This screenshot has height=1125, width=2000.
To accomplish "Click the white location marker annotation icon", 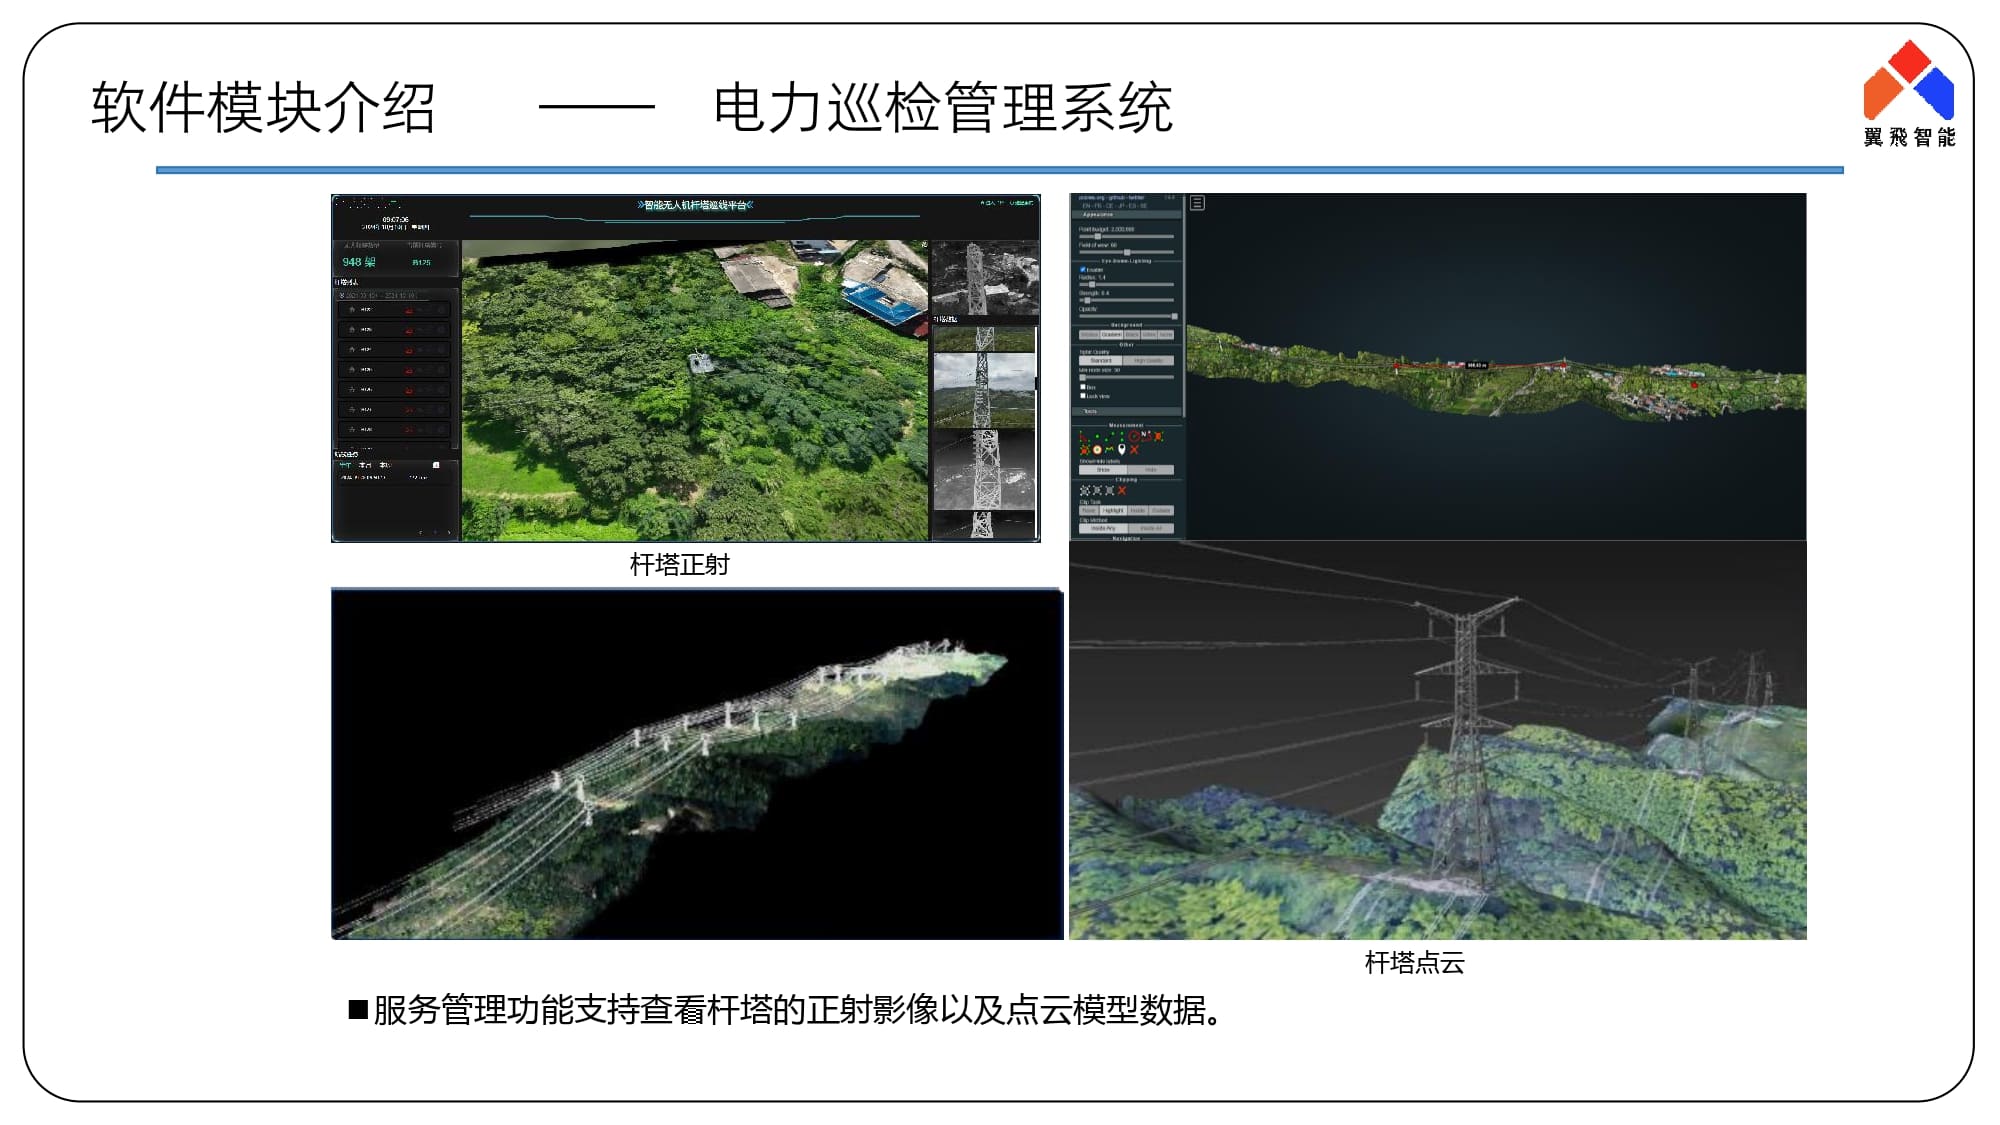I will (x=1121, y=449).
